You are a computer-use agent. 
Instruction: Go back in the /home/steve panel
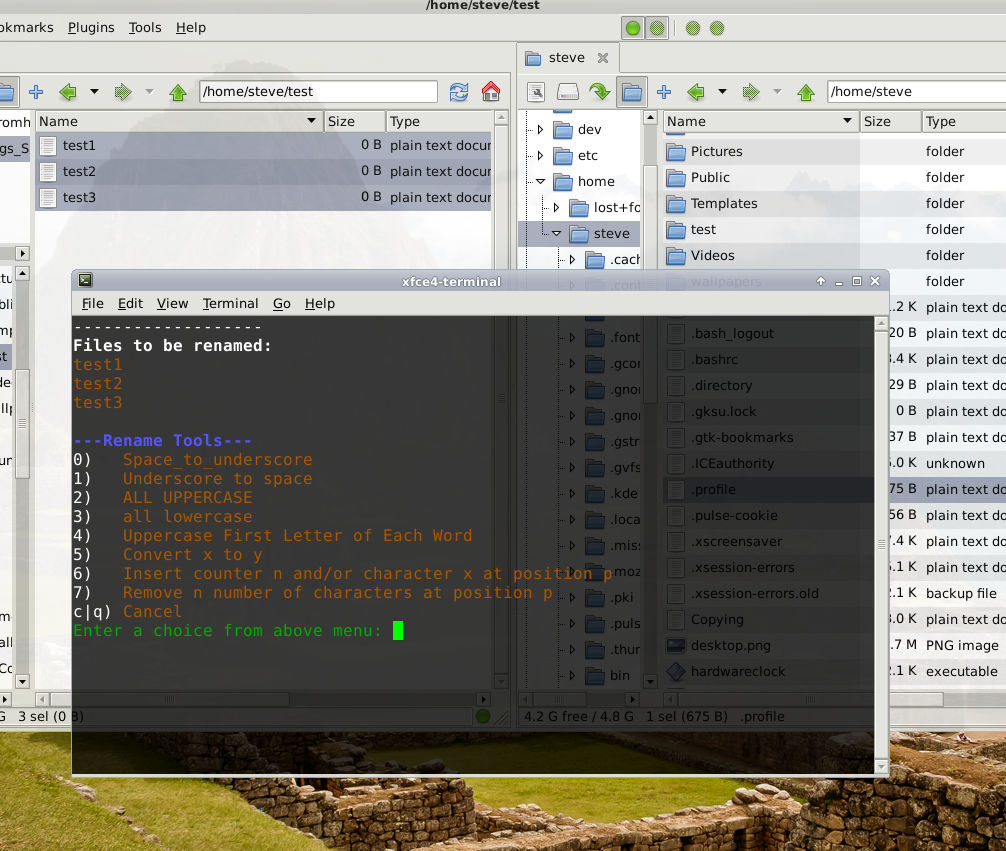click(x=695, y=92)
